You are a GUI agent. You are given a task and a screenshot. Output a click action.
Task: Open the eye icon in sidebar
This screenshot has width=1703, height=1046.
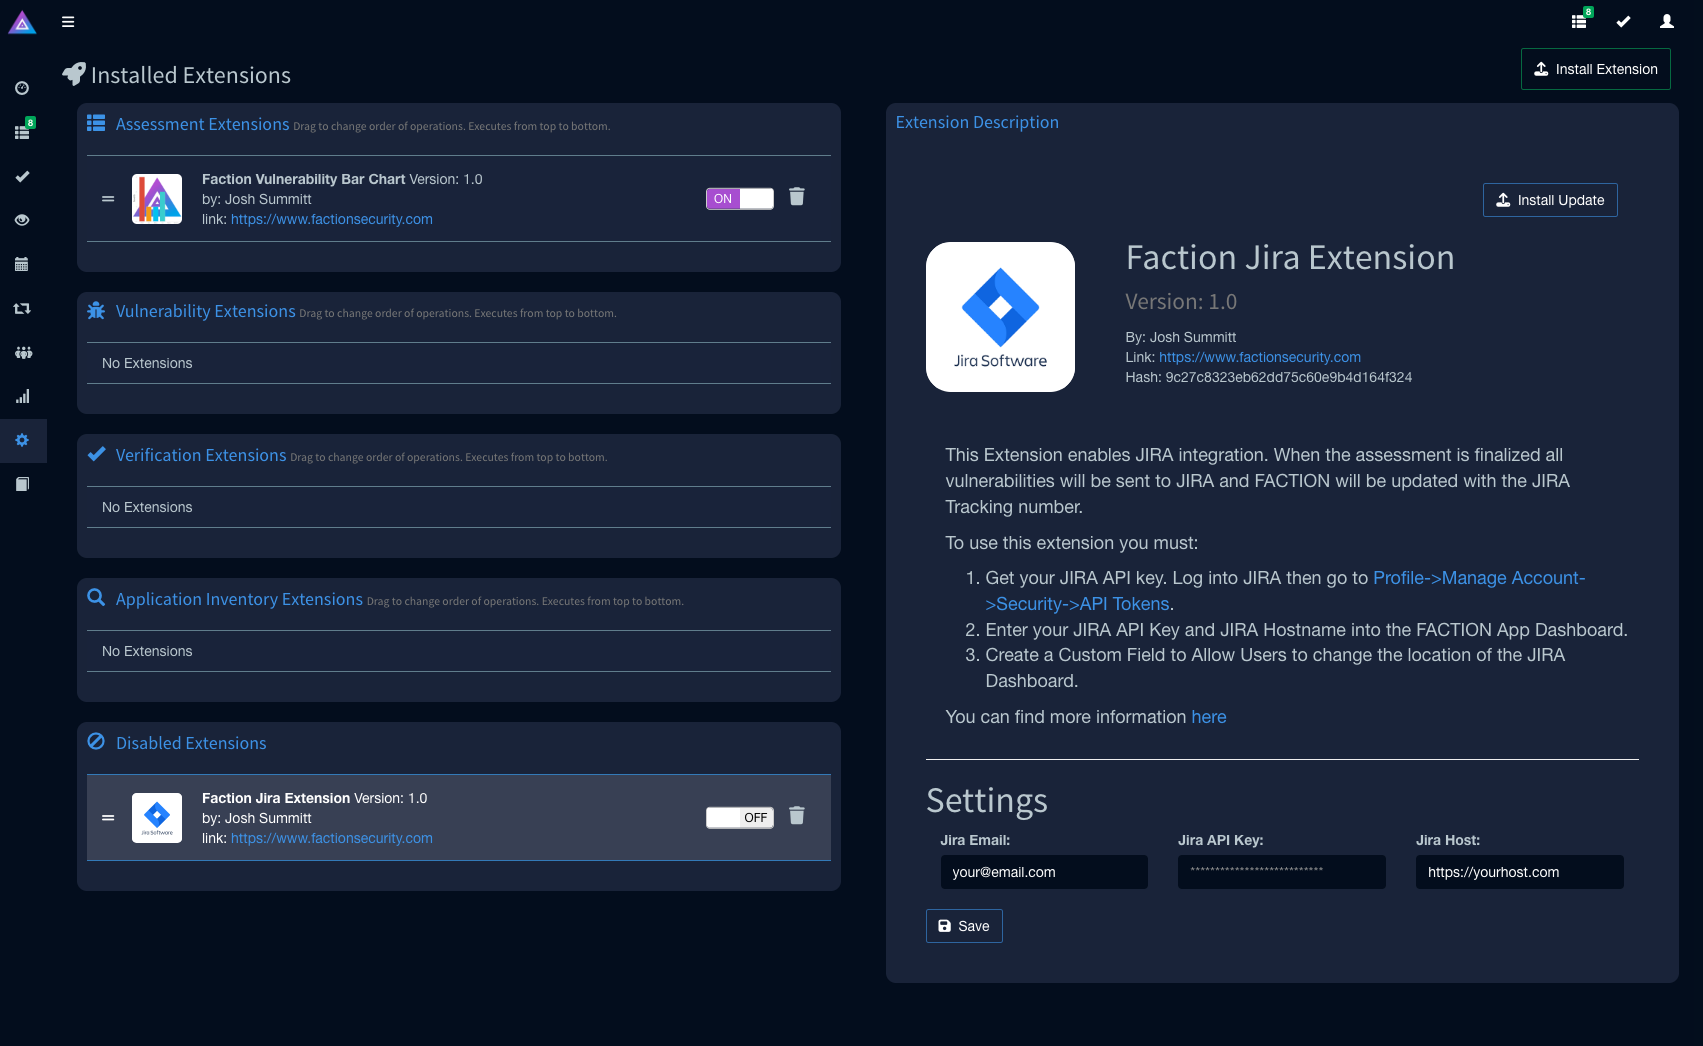point(22,220)
